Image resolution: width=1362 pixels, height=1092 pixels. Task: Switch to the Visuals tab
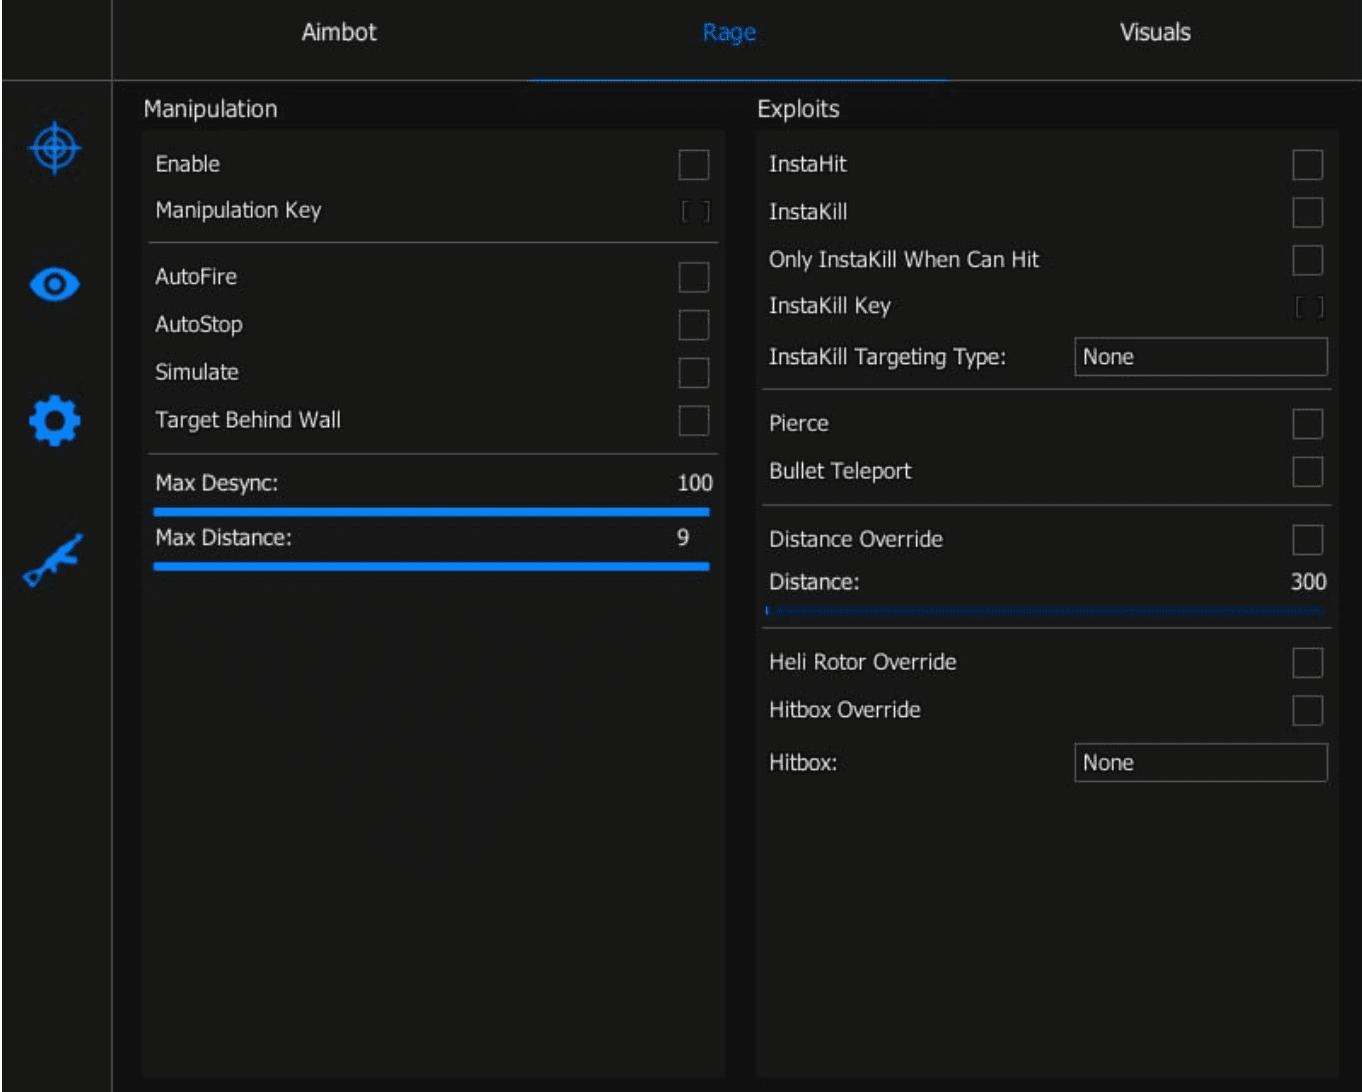[x=1154, y=32]
